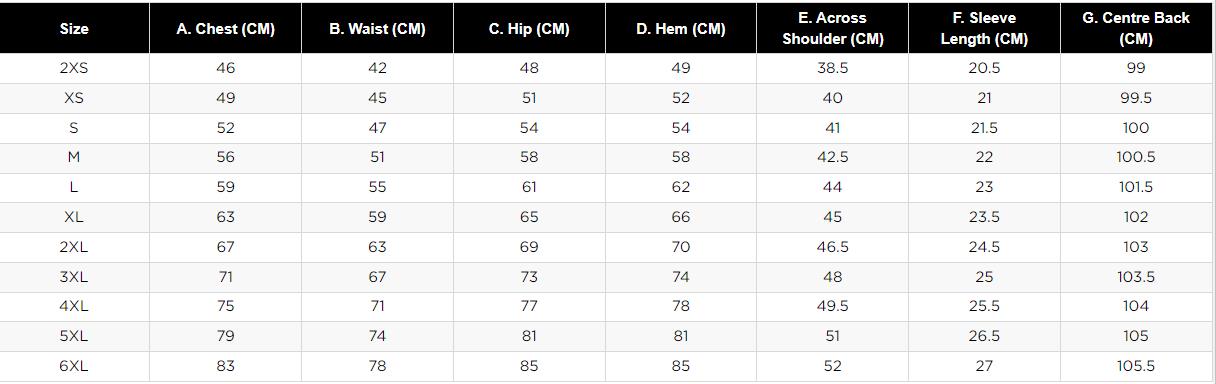Select across shoulder value 38.5

(x=832, y=68)
